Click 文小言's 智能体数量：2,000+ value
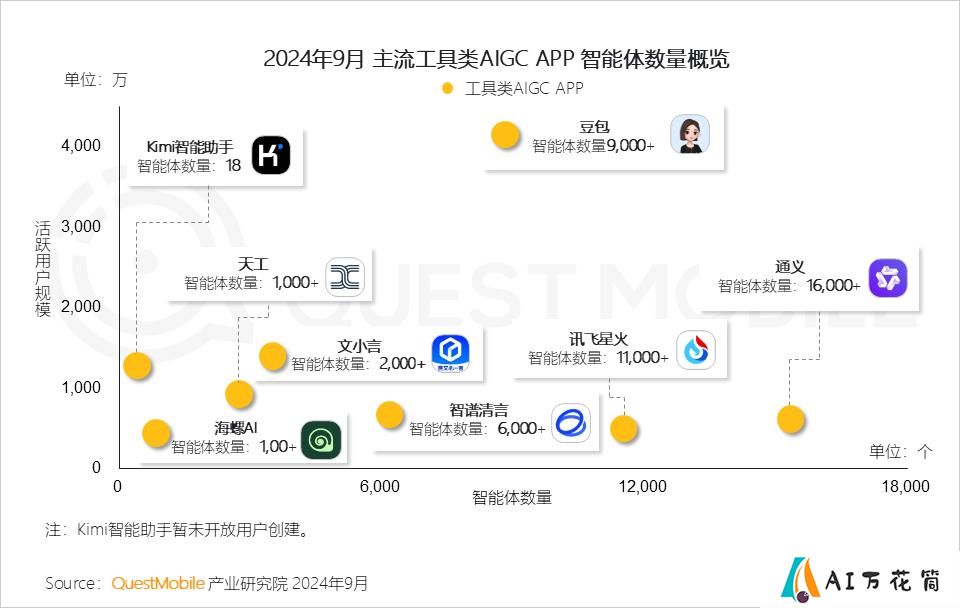The height and width of the screenshot is (608, 960). pyautogui.click(x=358, y=364)
